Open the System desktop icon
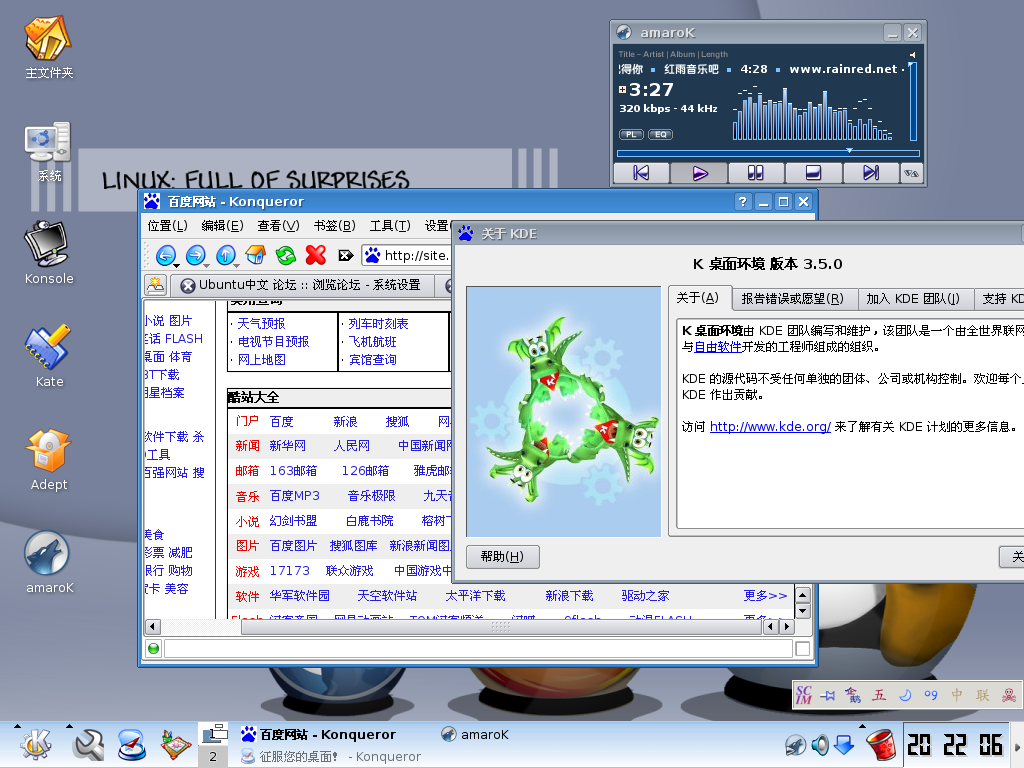 48,142
